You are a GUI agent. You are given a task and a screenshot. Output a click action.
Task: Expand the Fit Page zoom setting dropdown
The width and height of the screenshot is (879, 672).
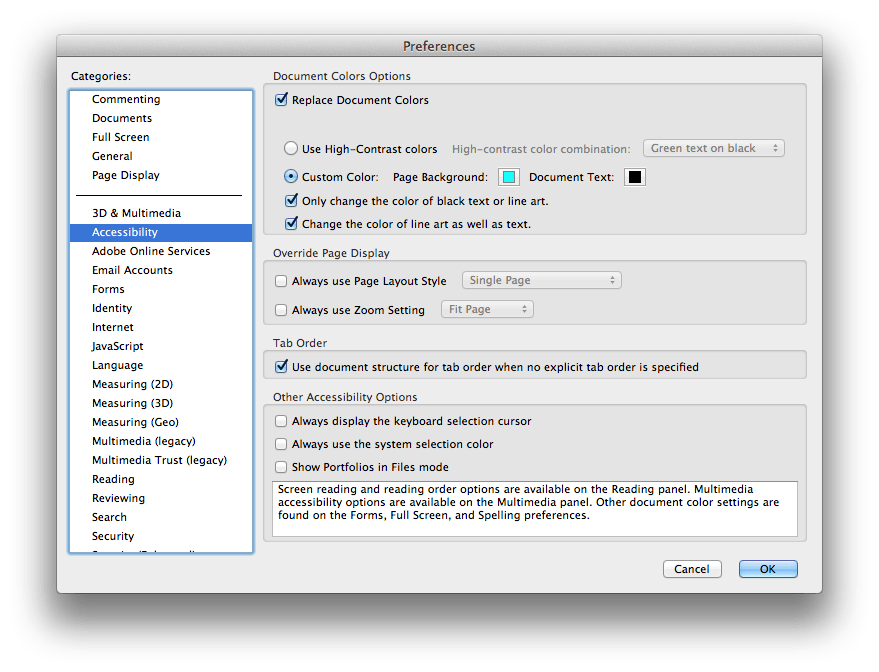point(487,310)
